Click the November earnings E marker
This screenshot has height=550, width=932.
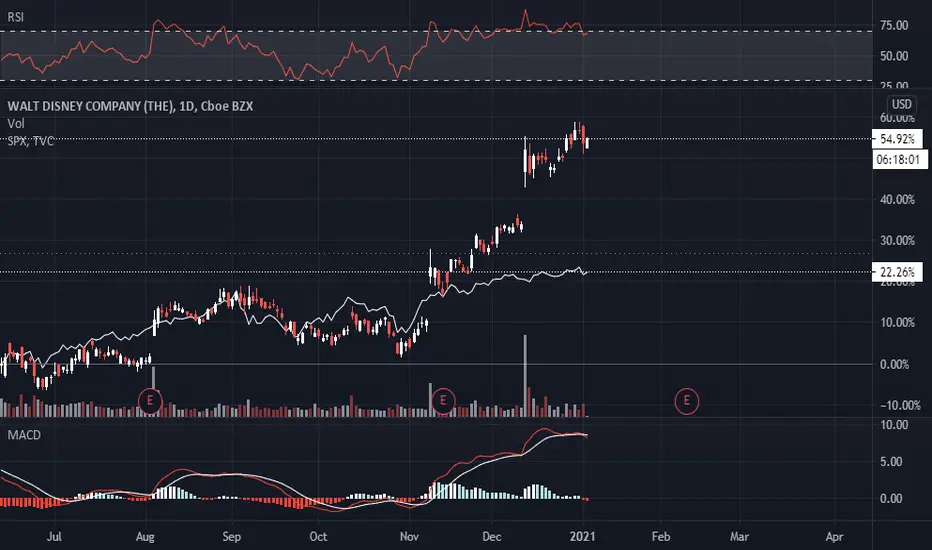[442, 401]
